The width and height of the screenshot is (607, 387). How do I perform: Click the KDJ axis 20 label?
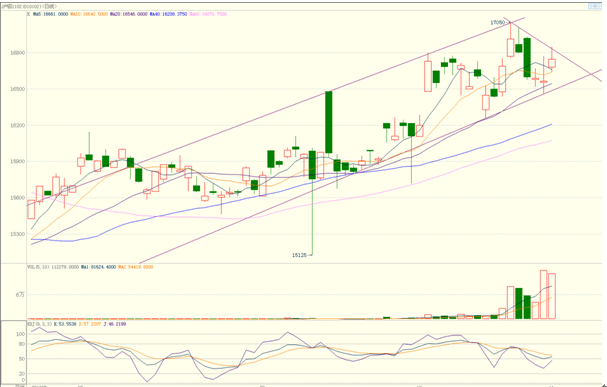pos(22,374)
